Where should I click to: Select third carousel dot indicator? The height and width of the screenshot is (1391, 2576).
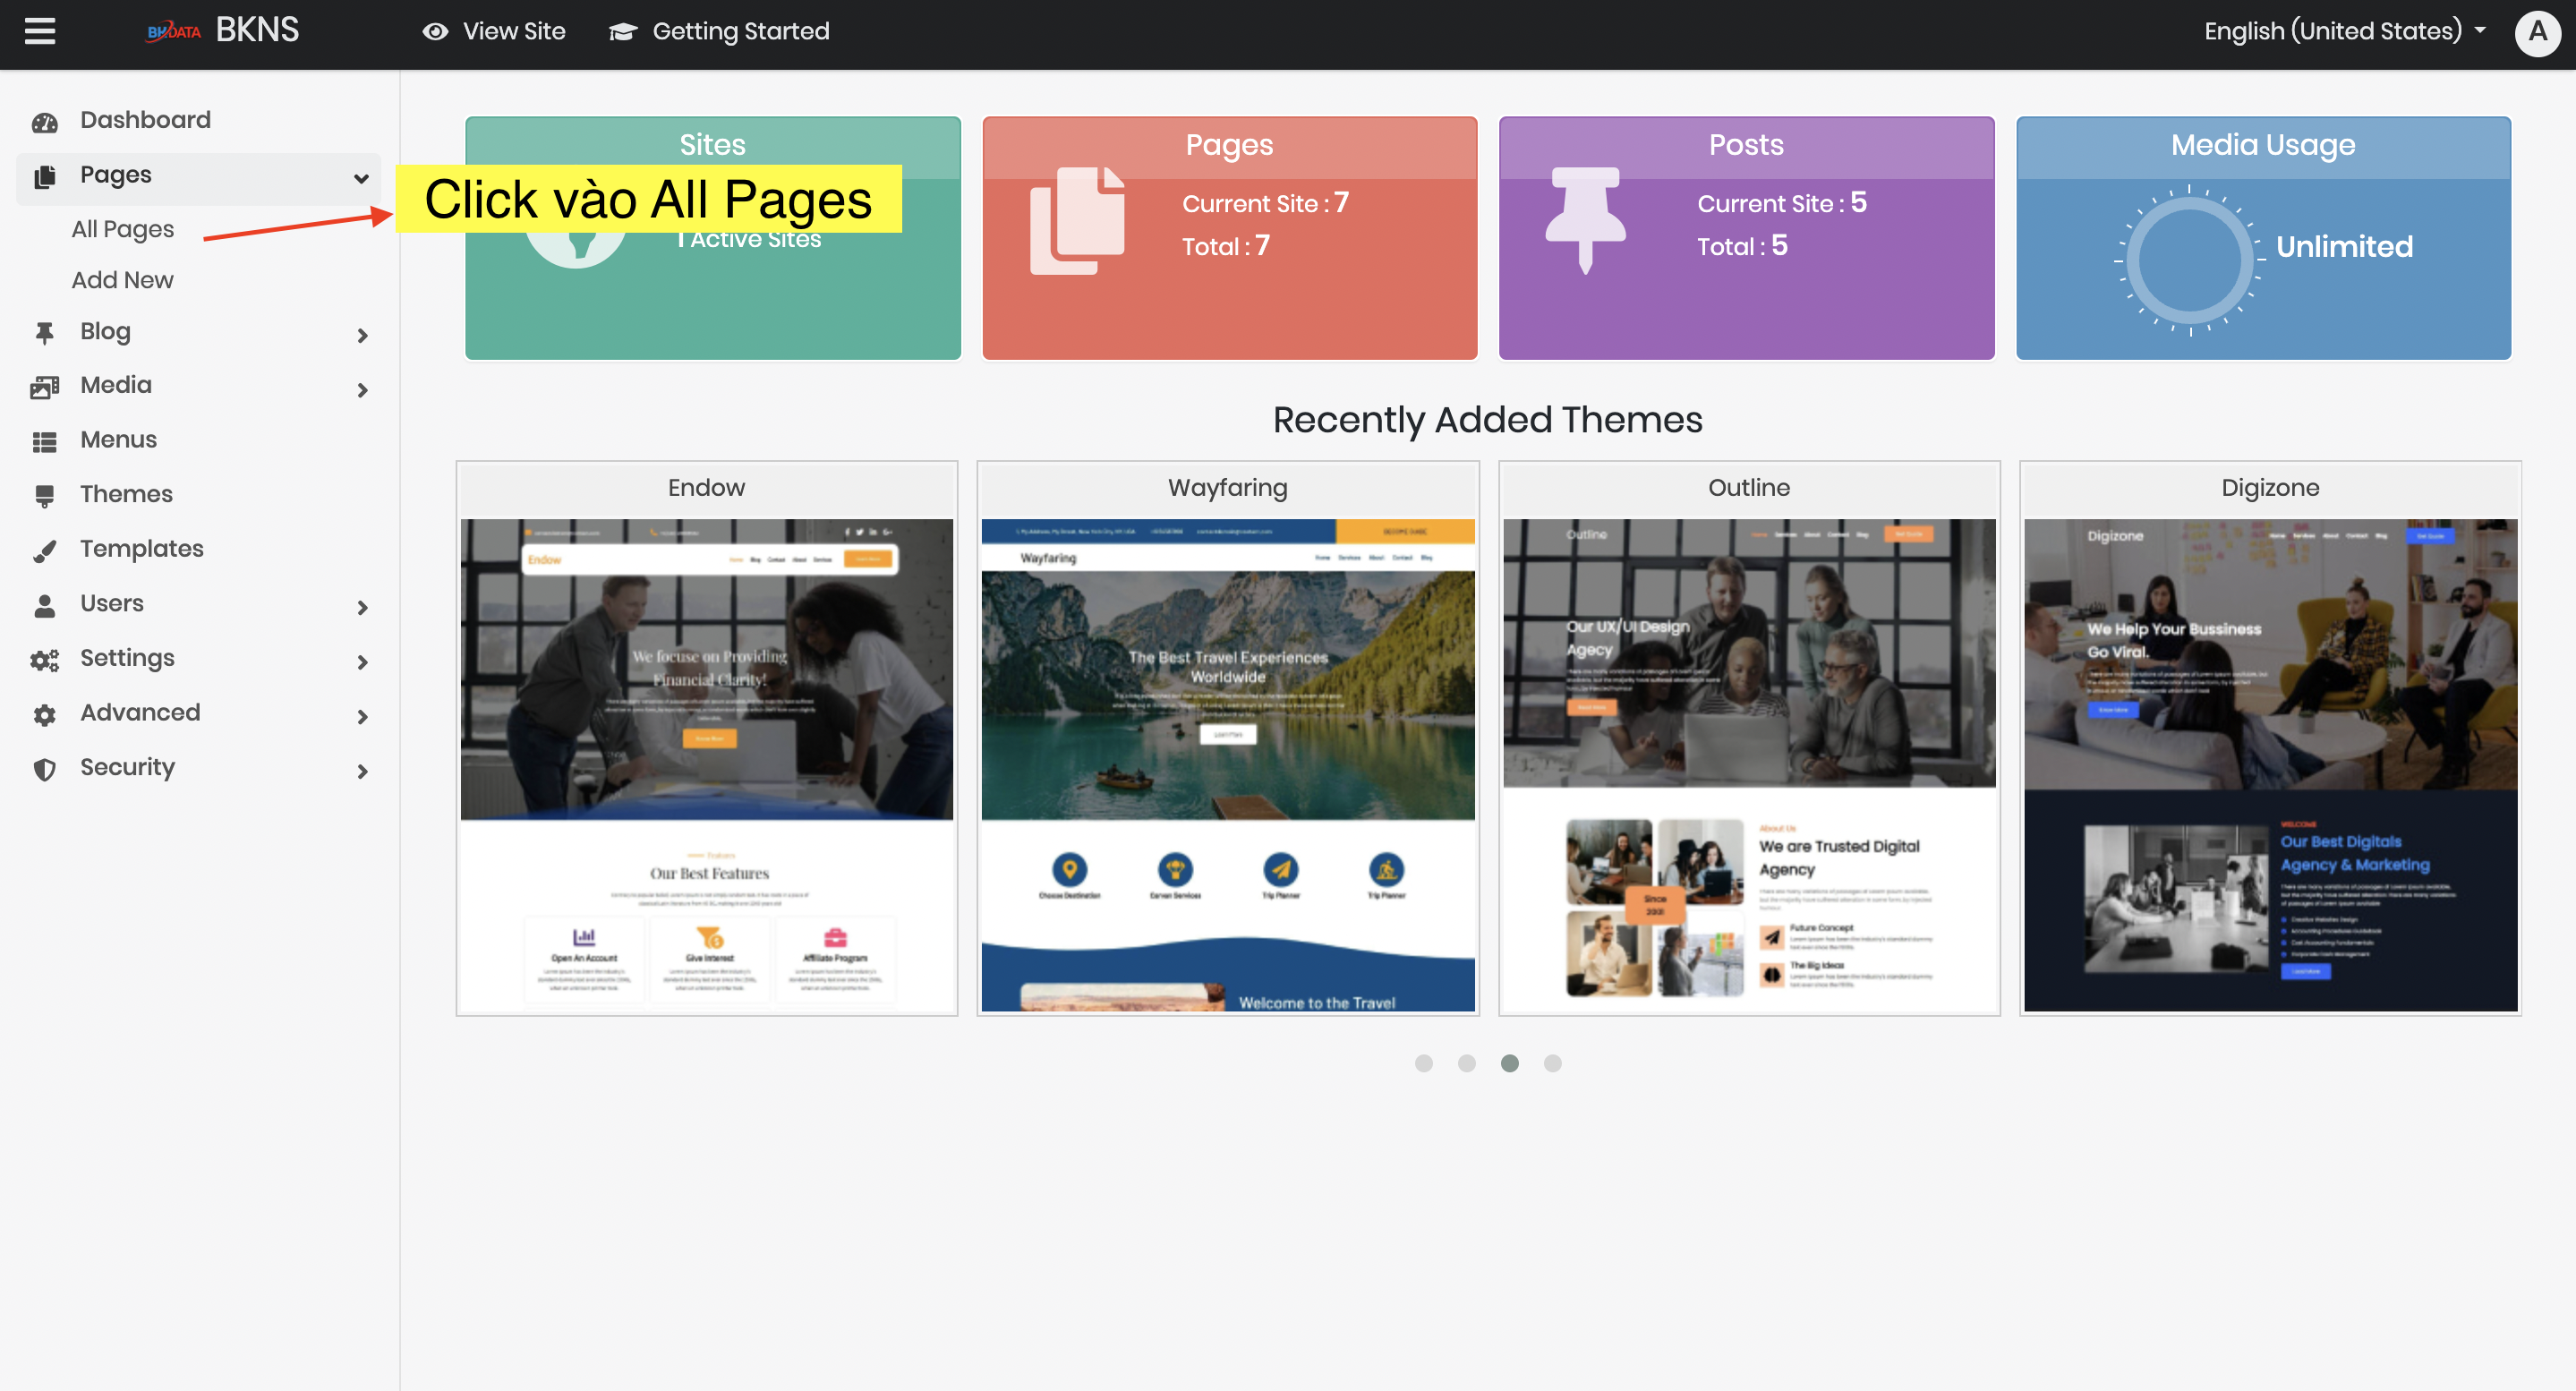click(1509, 1062)
